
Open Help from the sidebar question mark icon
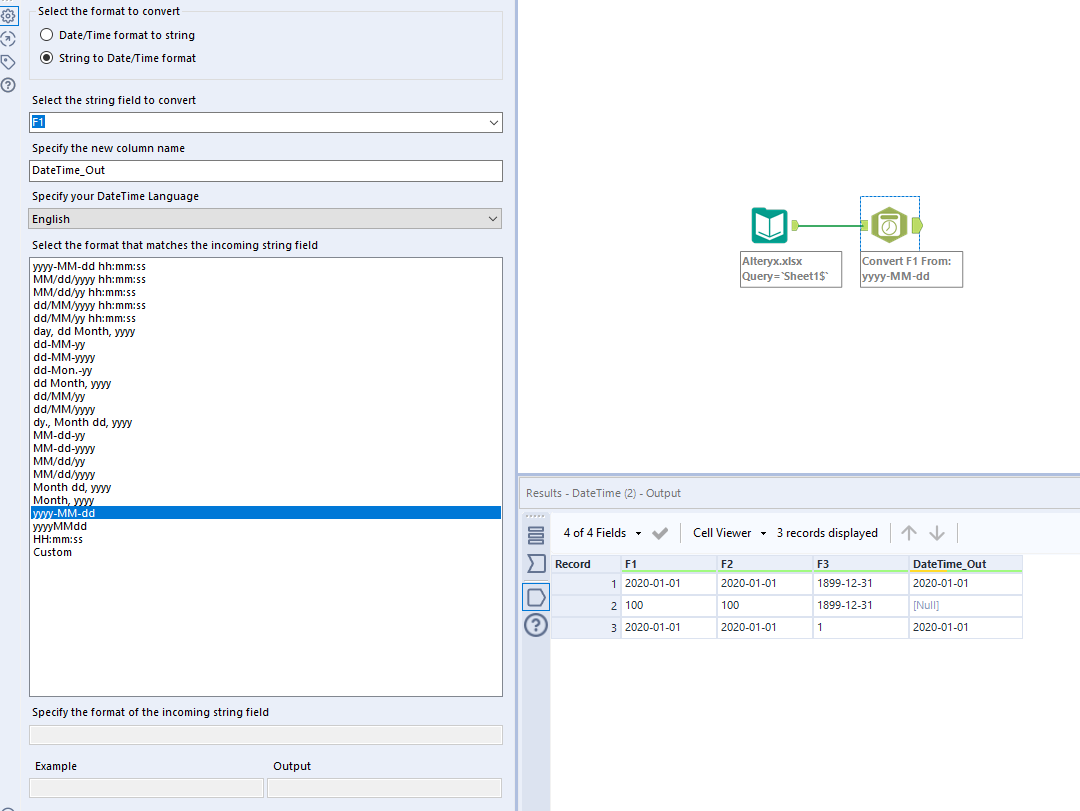[x=9, y=85]
